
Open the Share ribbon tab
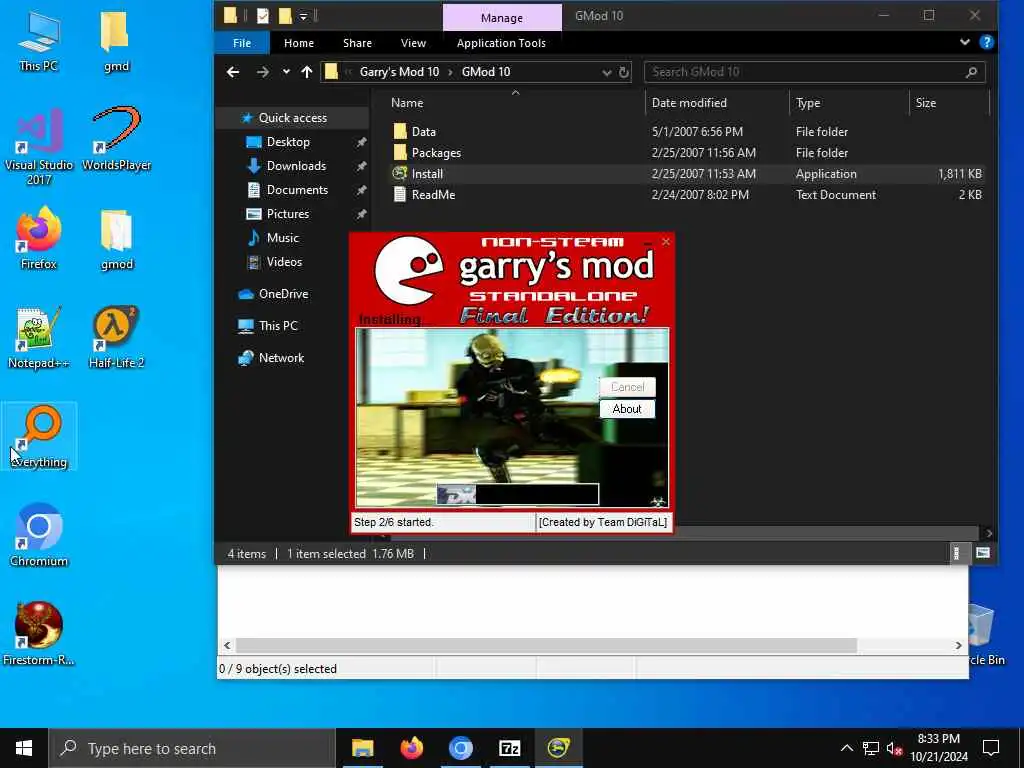[x=357, y=43]
